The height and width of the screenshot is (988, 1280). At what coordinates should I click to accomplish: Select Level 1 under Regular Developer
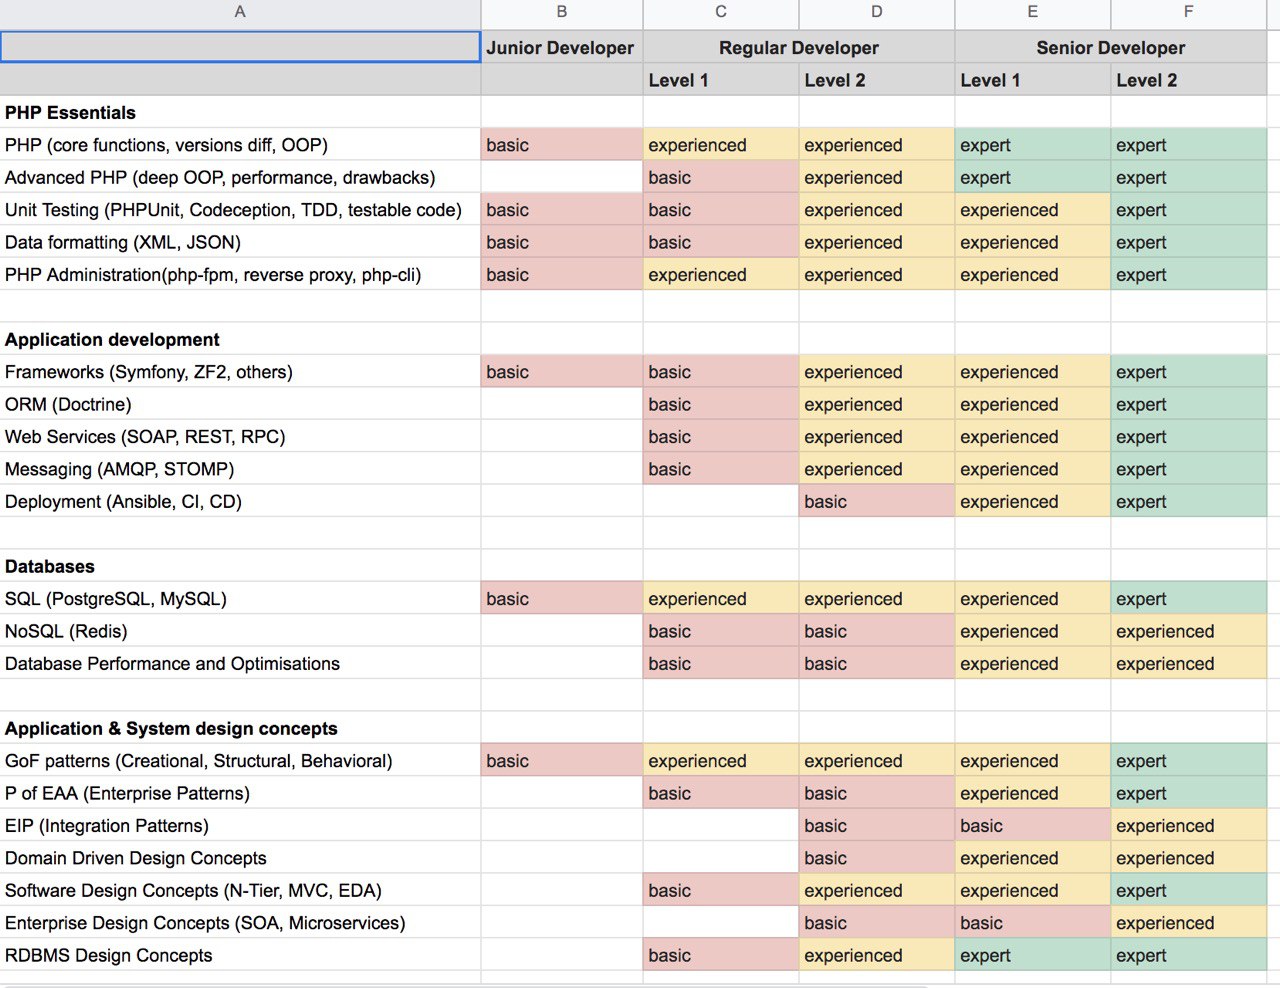coord(721,80)
